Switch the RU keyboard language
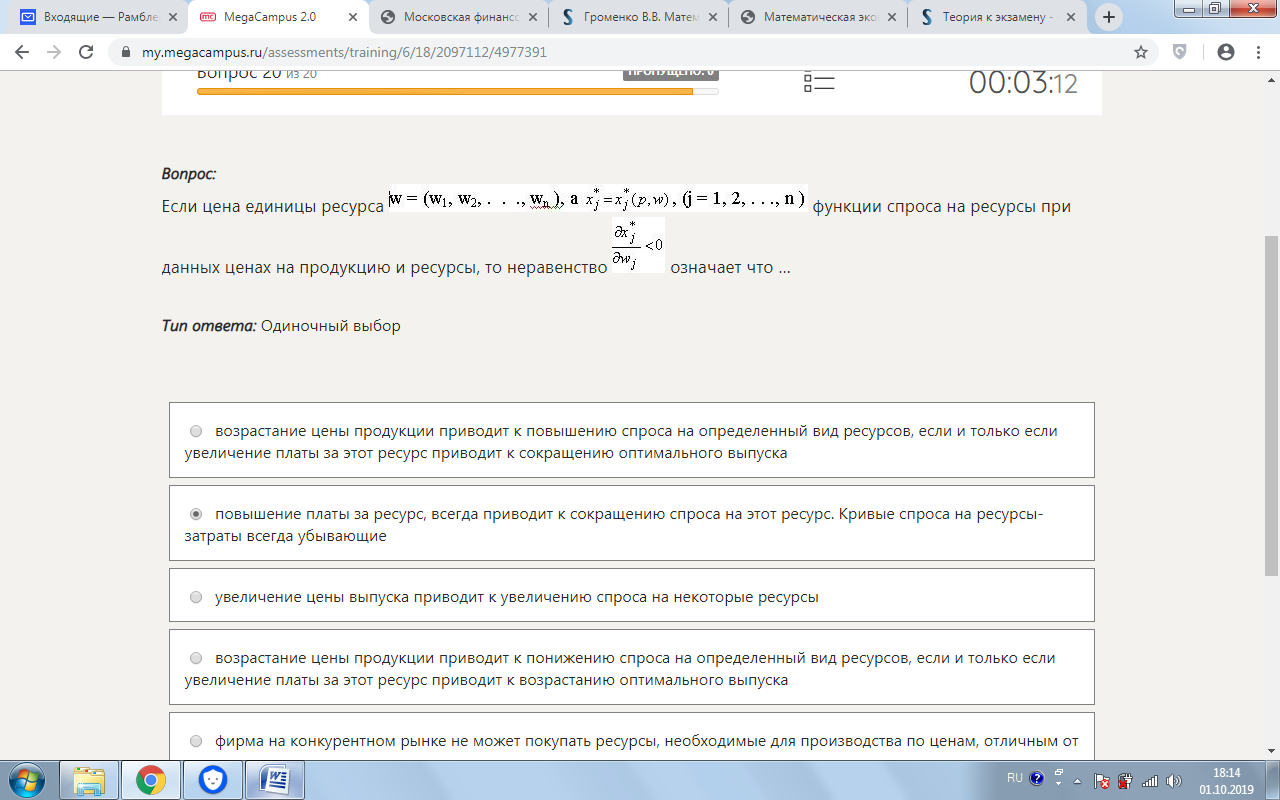The height and width of the screenshot is (800, 1280). 1015,778
